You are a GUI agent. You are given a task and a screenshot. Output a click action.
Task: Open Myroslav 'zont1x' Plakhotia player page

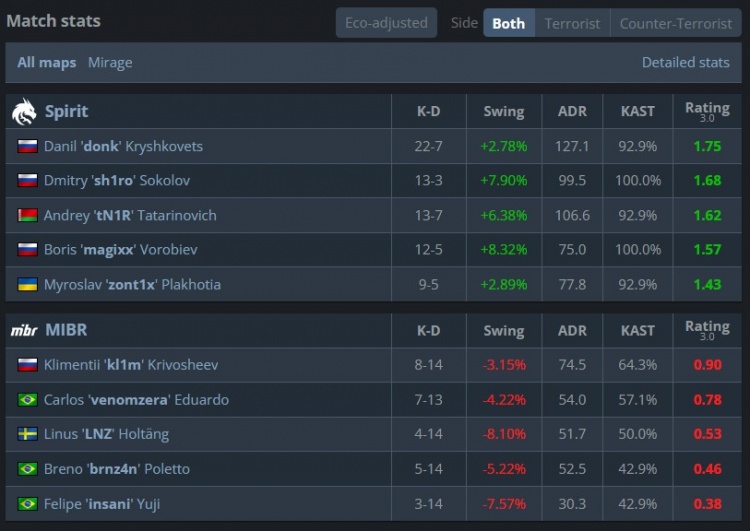point(132,284)
